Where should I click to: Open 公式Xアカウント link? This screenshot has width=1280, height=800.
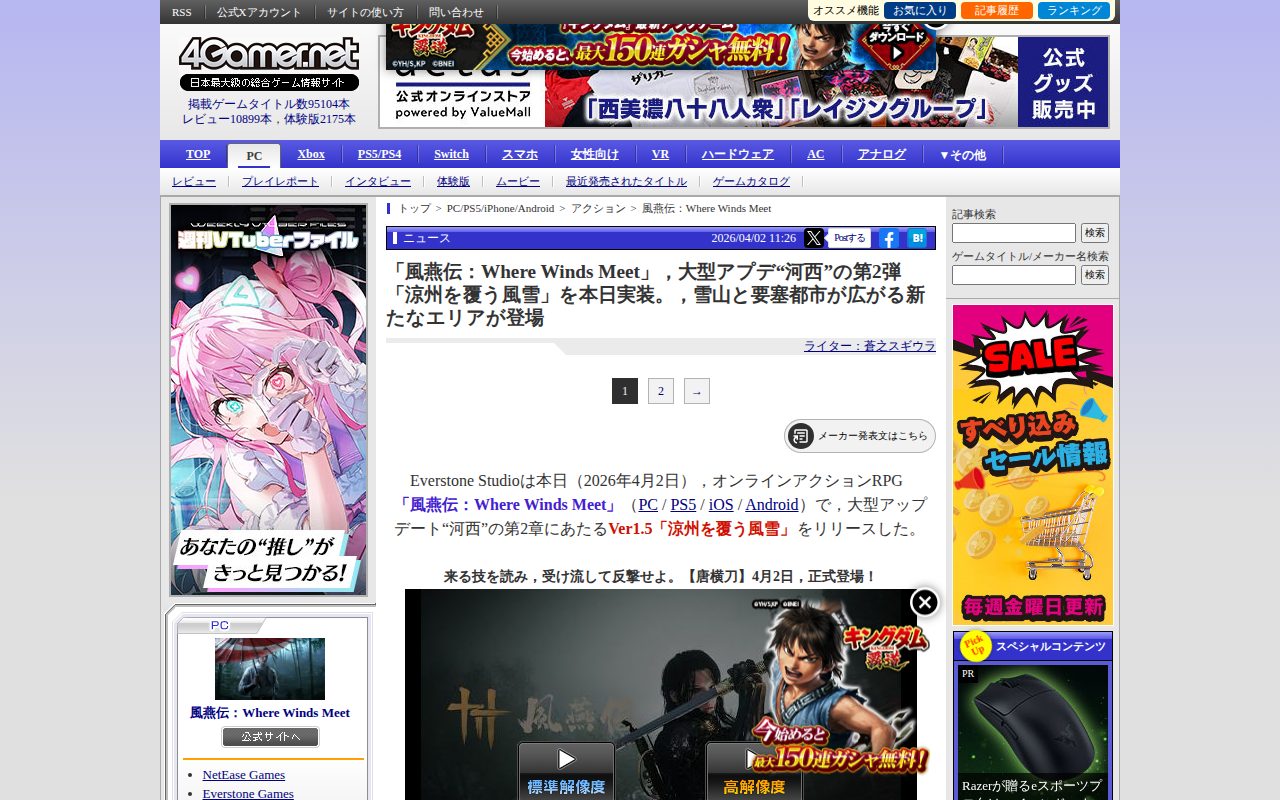click(259, 12)
